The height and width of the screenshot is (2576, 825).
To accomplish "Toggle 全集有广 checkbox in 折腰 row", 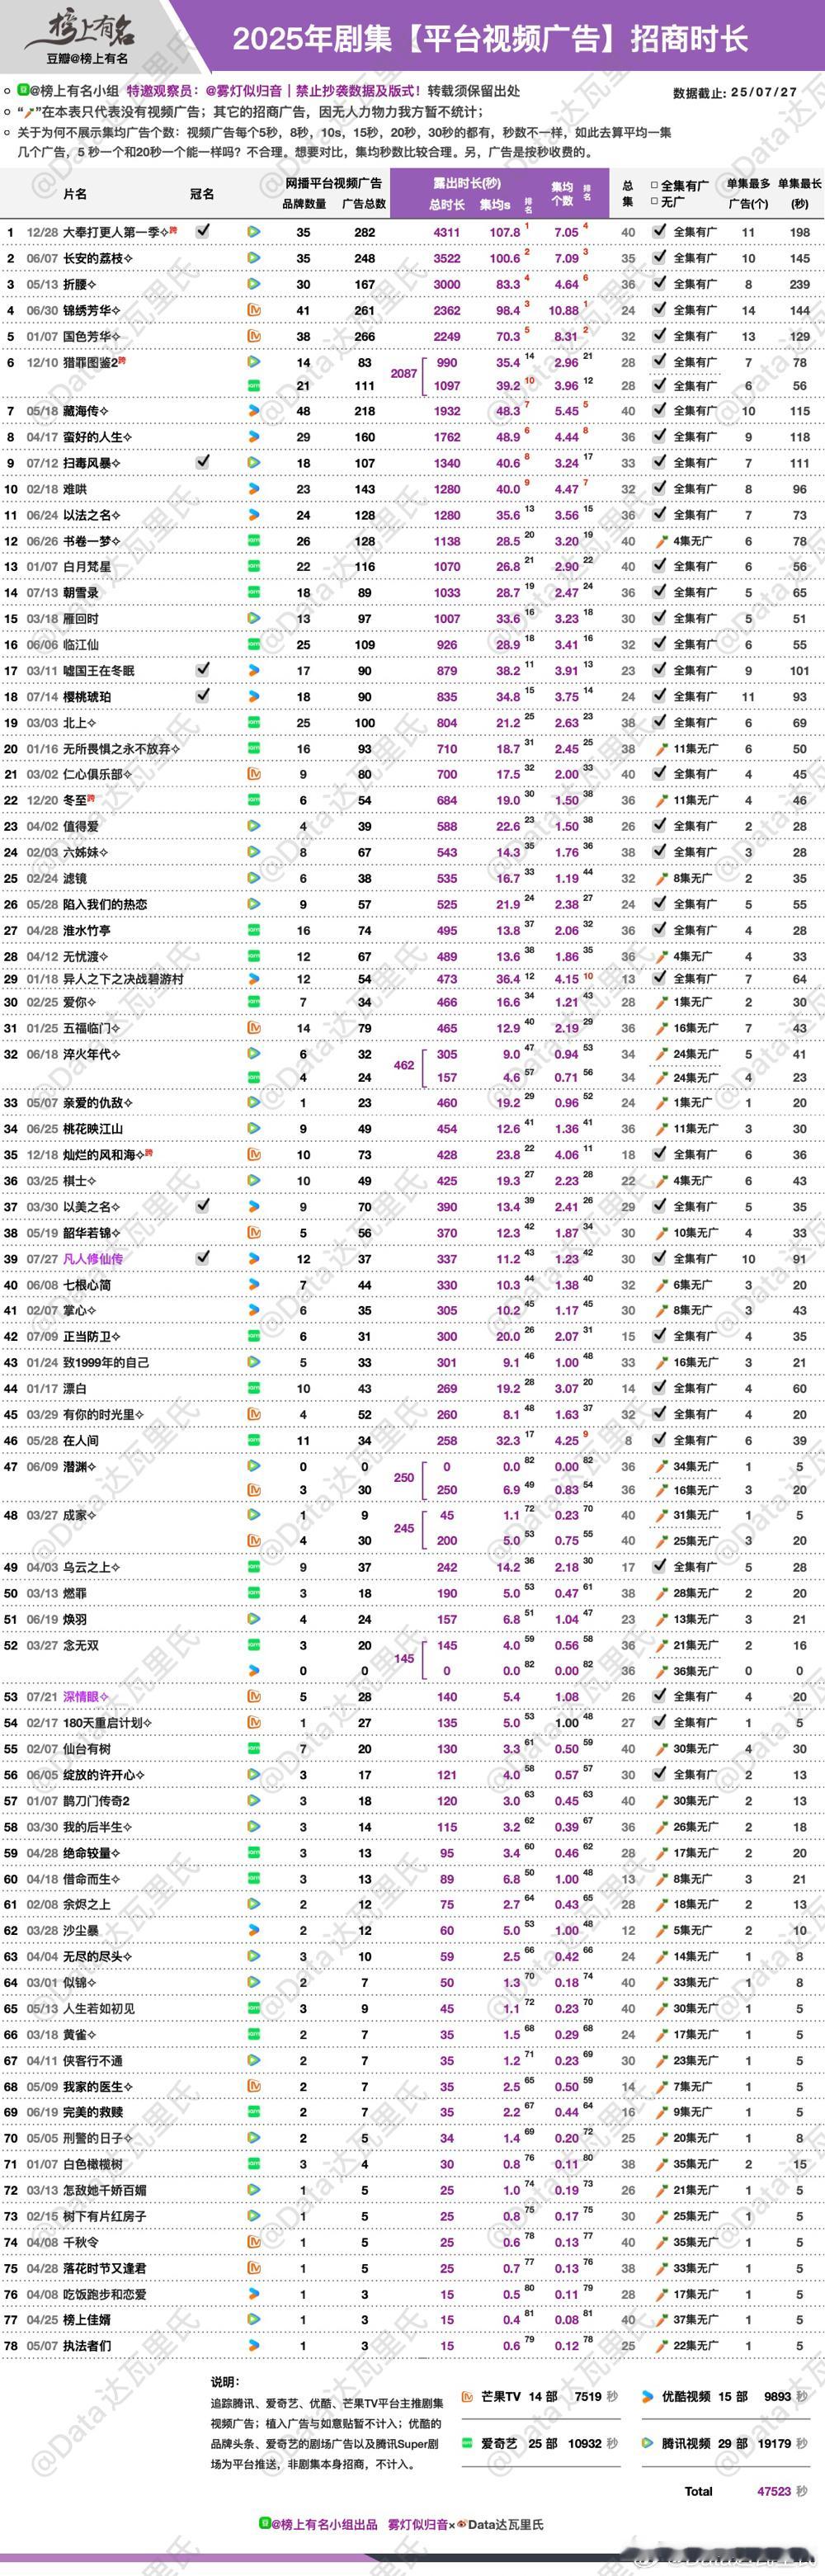I will pyautogui.click(x=660, y=283).
